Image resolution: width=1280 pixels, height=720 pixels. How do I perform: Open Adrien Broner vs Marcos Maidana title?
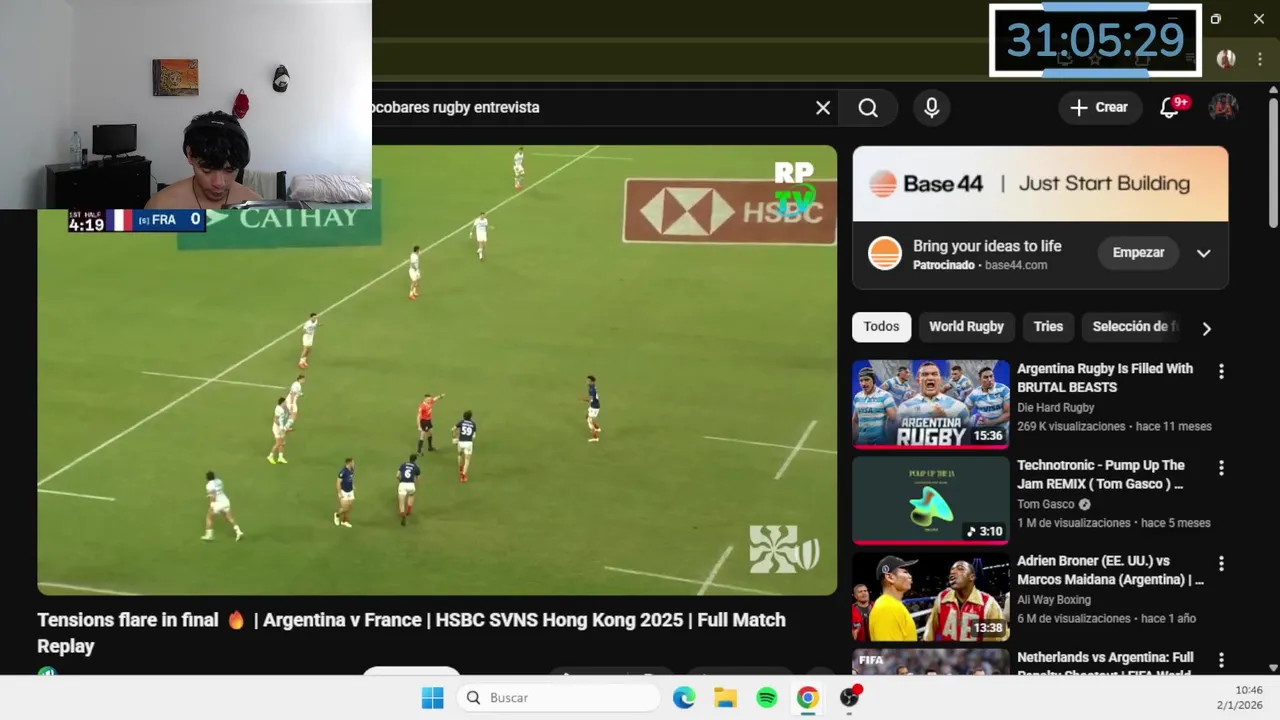pos(1110,571)
